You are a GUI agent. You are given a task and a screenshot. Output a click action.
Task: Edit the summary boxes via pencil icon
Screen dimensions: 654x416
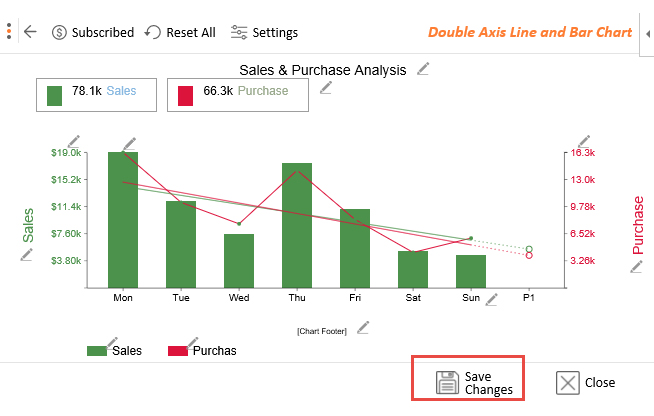click(326, 88)
